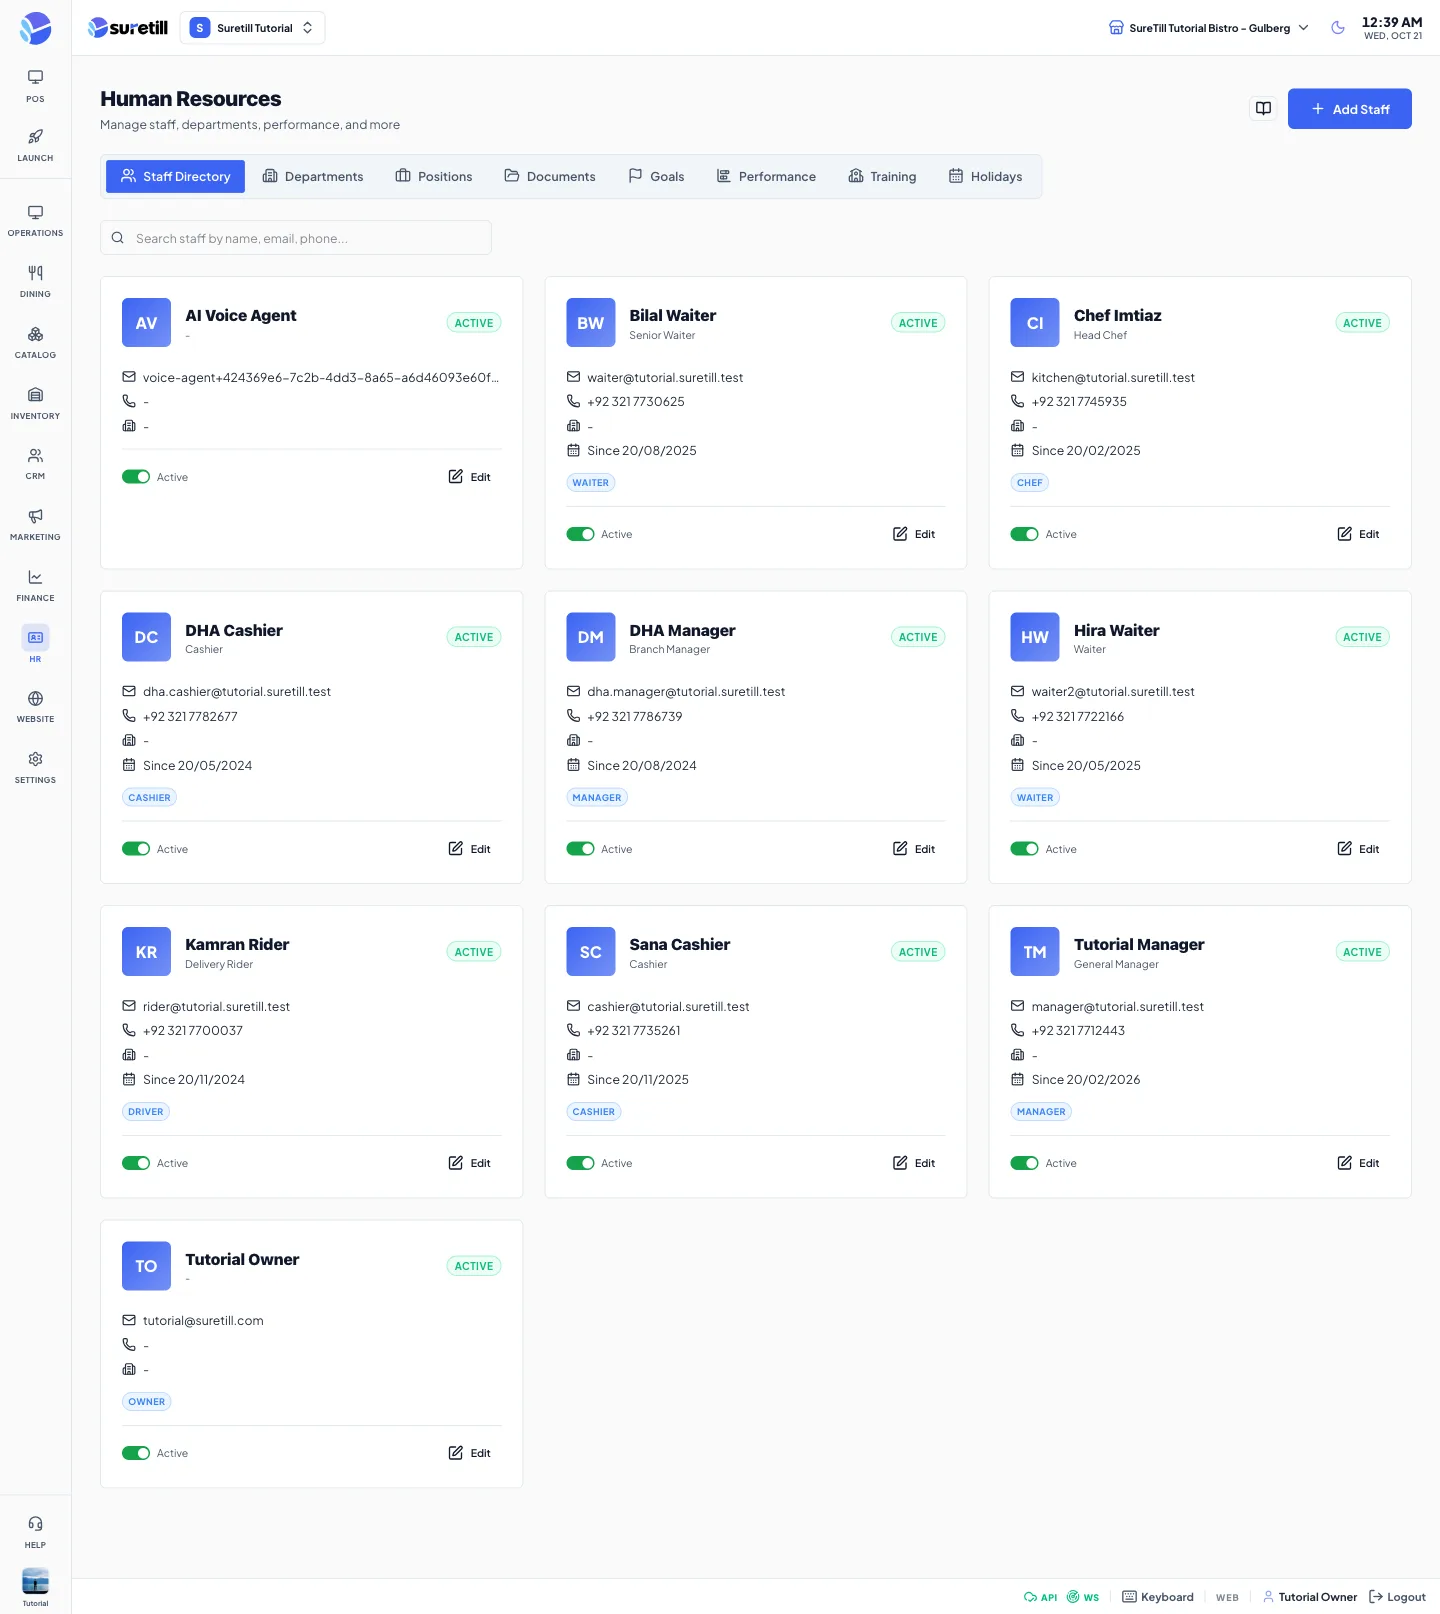
Task: Edit the Sana Cashier card
Action: 914,1163
